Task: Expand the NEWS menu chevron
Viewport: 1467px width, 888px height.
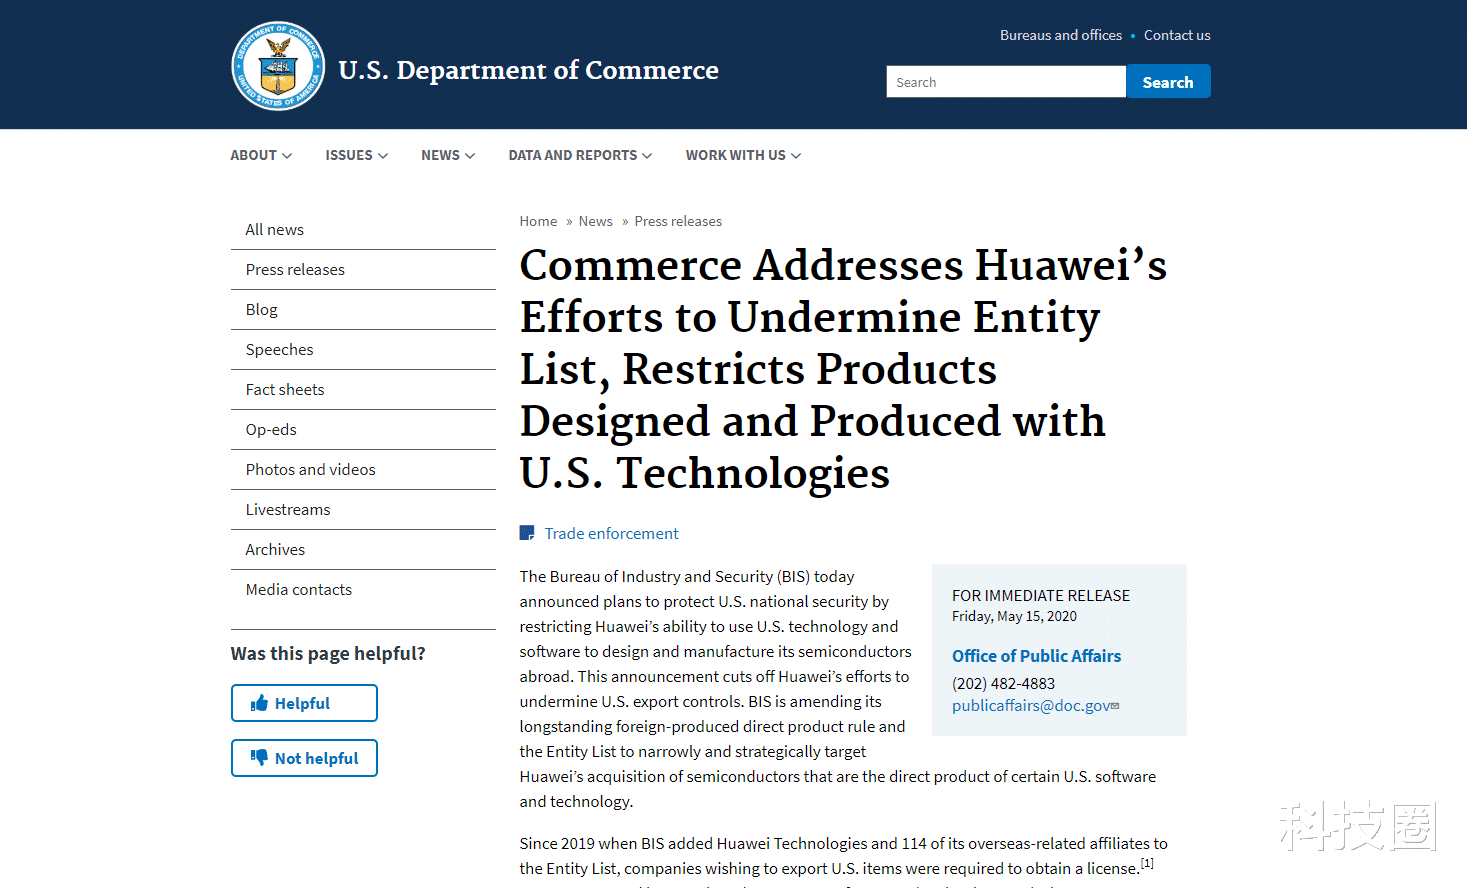Action: (470, 156)
